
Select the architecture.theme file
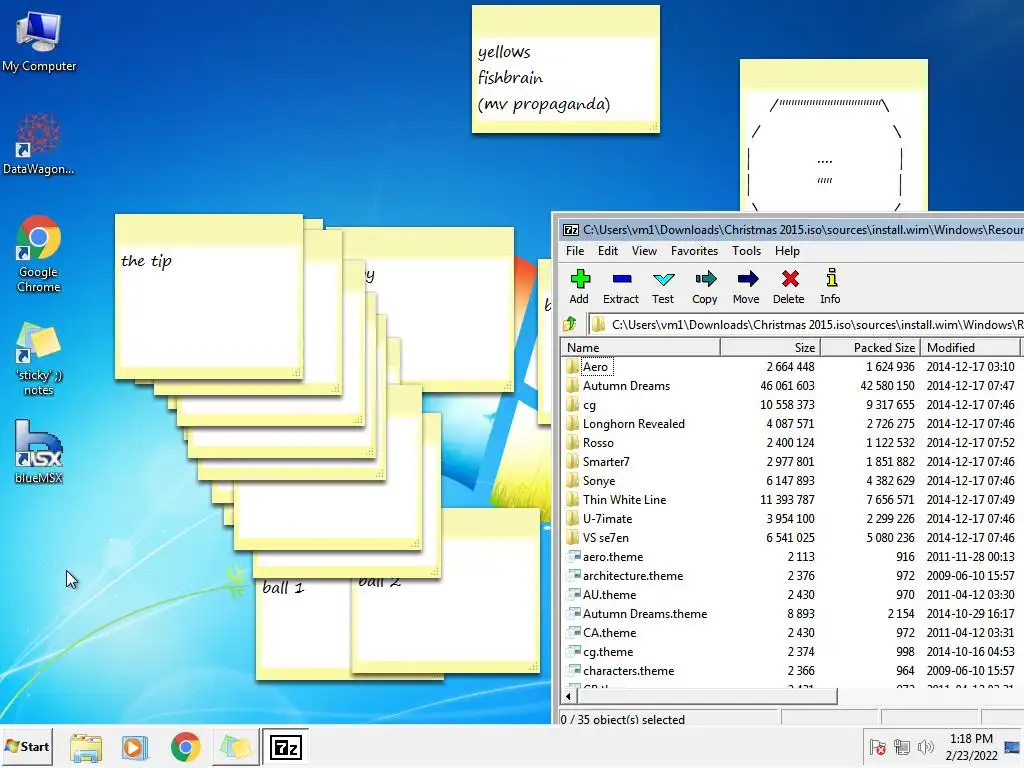pos(792,575)
